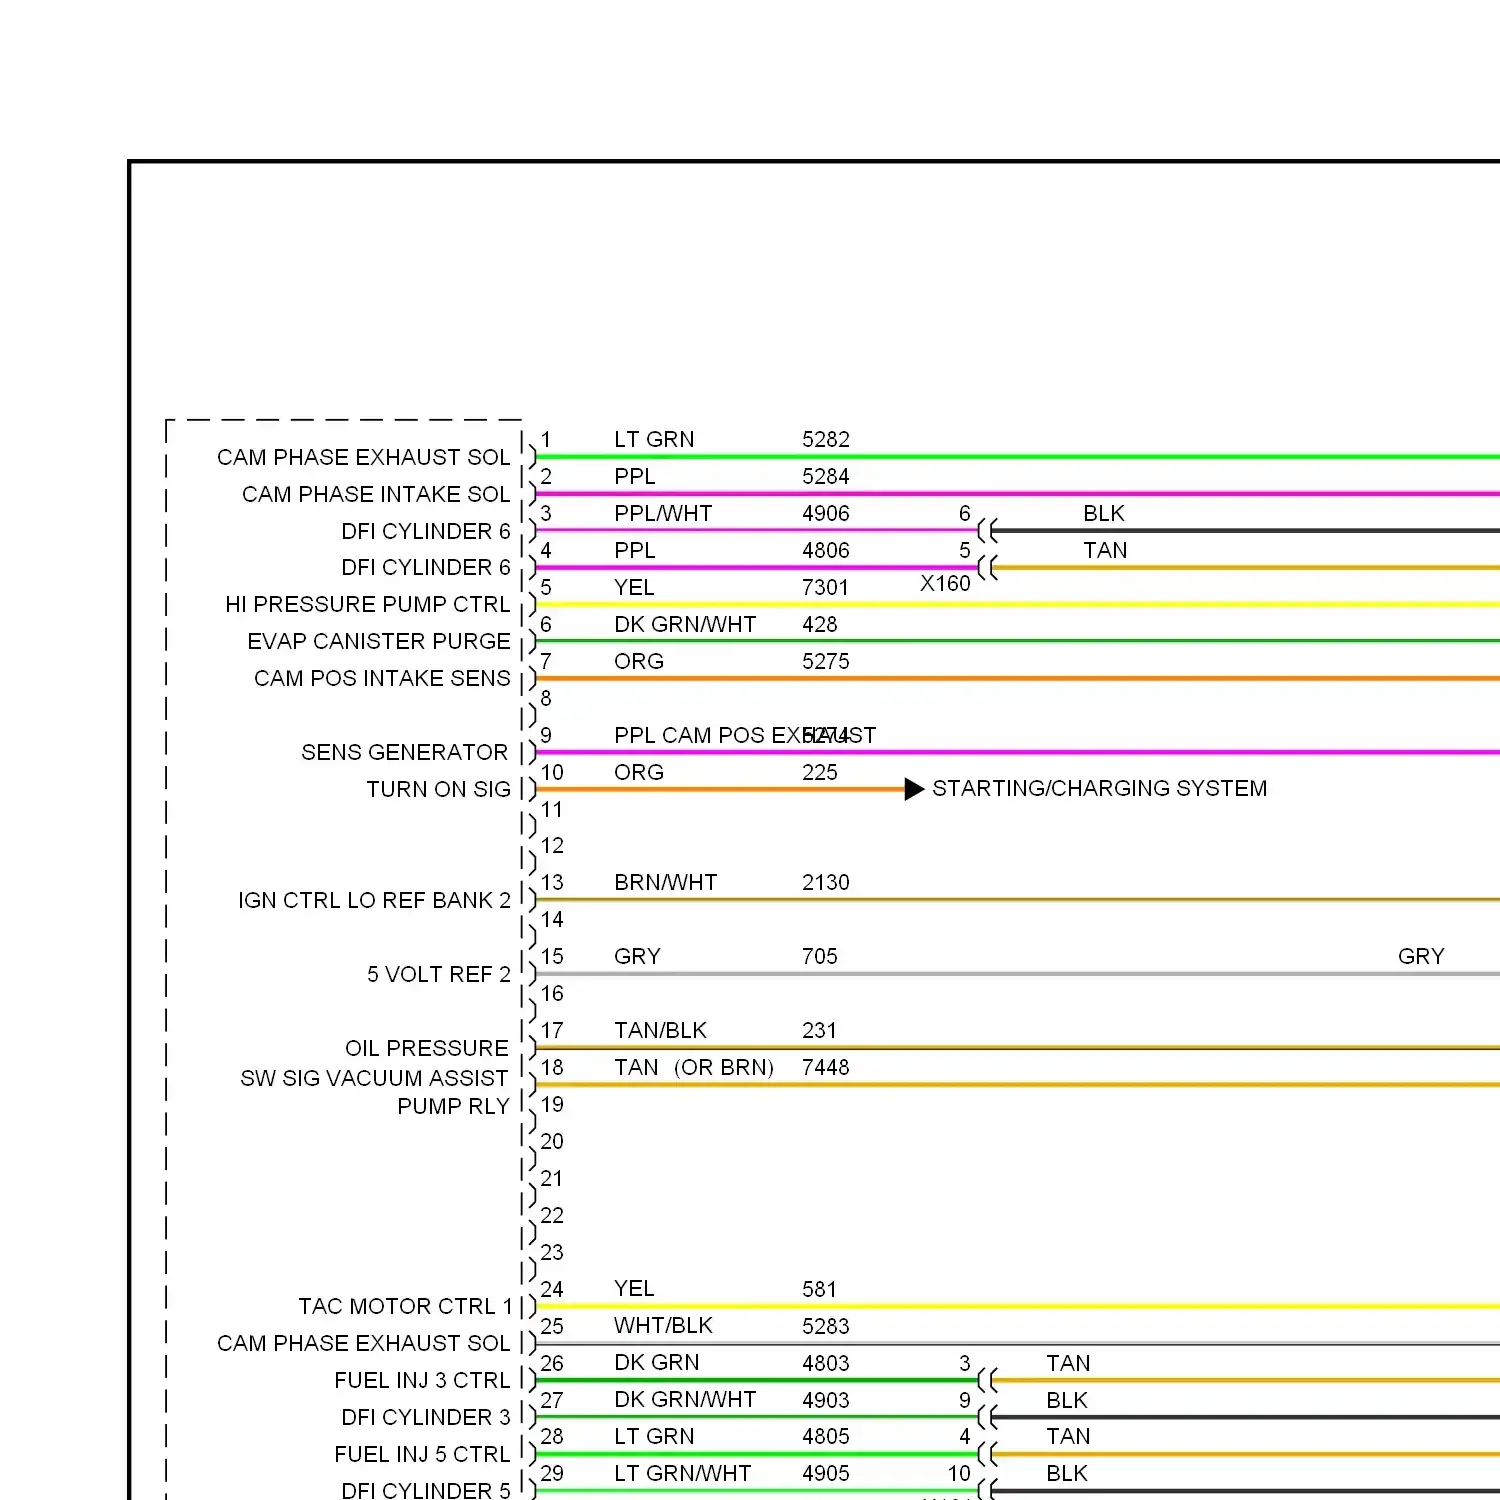Select the SENS GENERATOR label
Viewport: 1500px width, 1500px height.
405,752
